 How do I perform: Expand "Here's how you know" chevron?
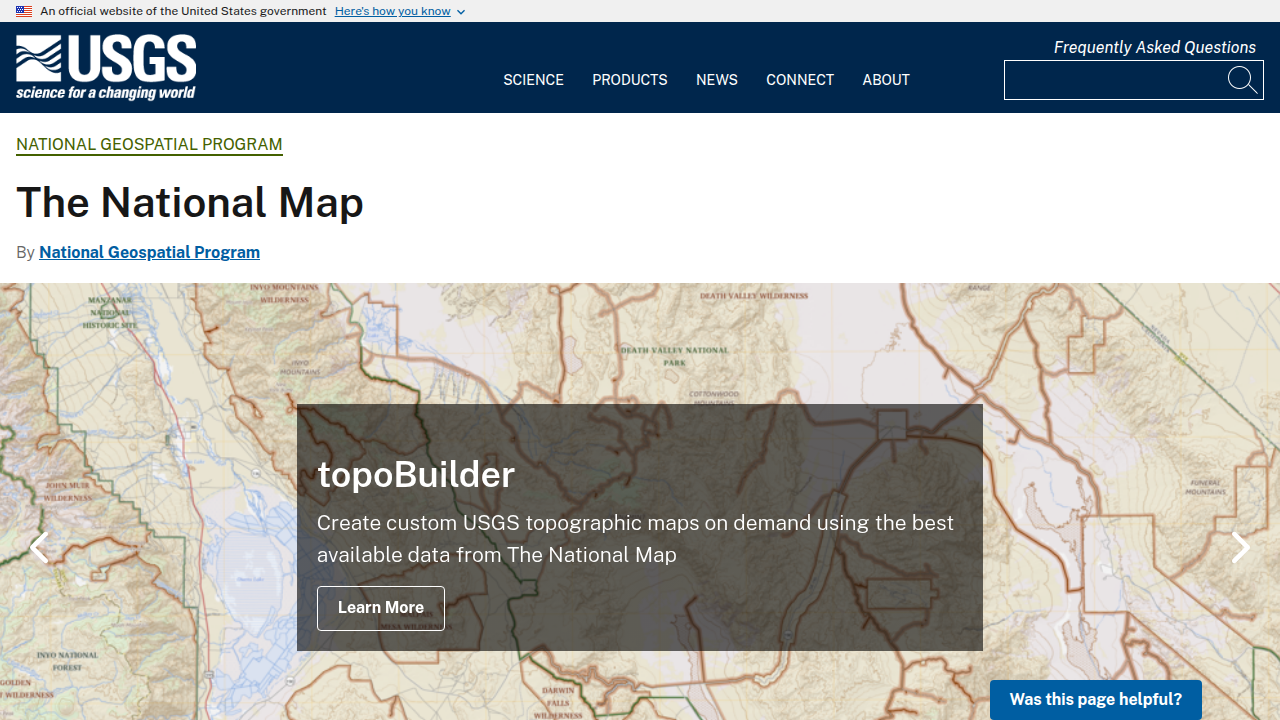click(461, 12)
